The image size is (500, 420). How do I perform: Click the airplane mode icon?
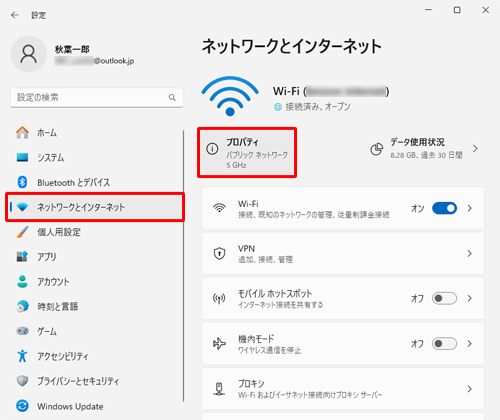219,343
